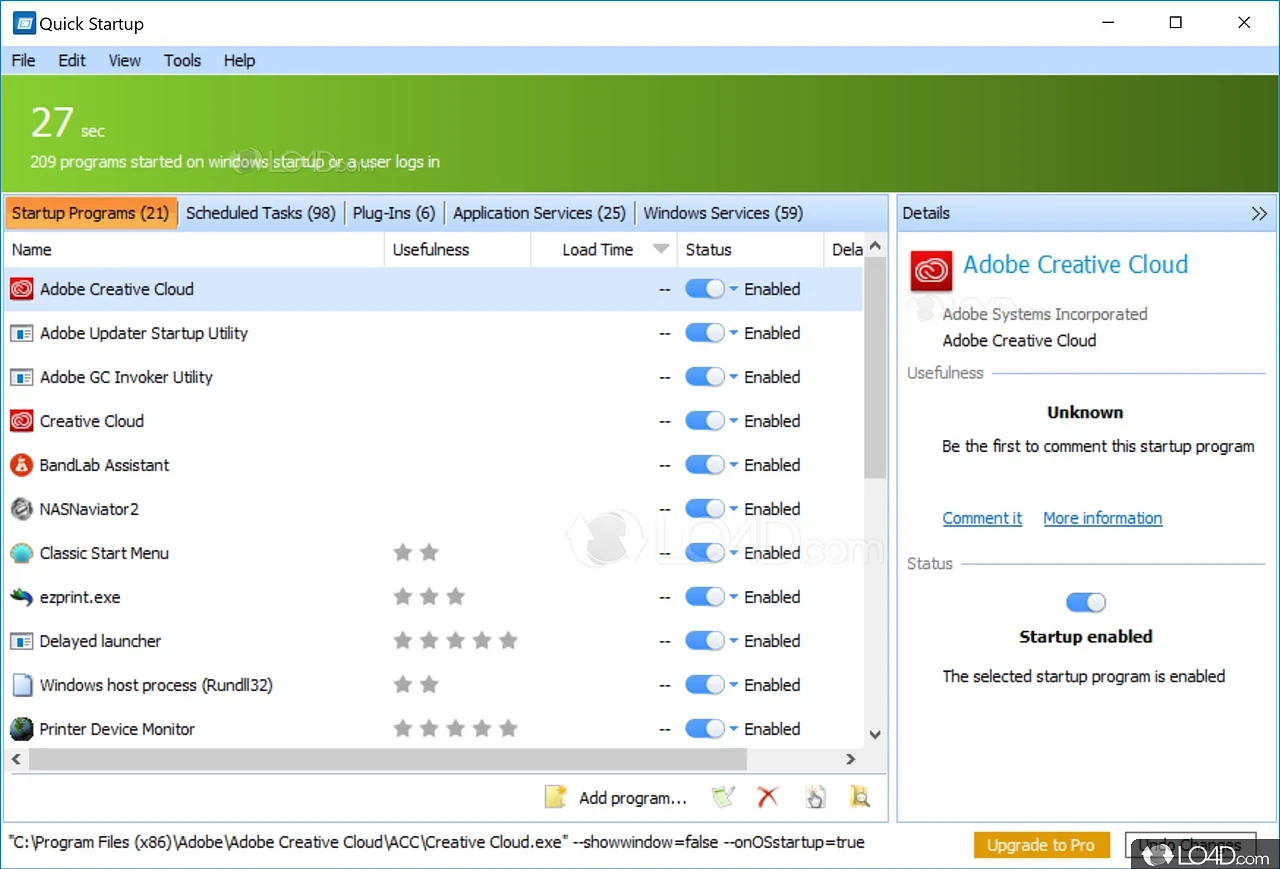This screenshot has width=1280, height=869.
Task: Open the Tools menu
Action: [182, 61]
